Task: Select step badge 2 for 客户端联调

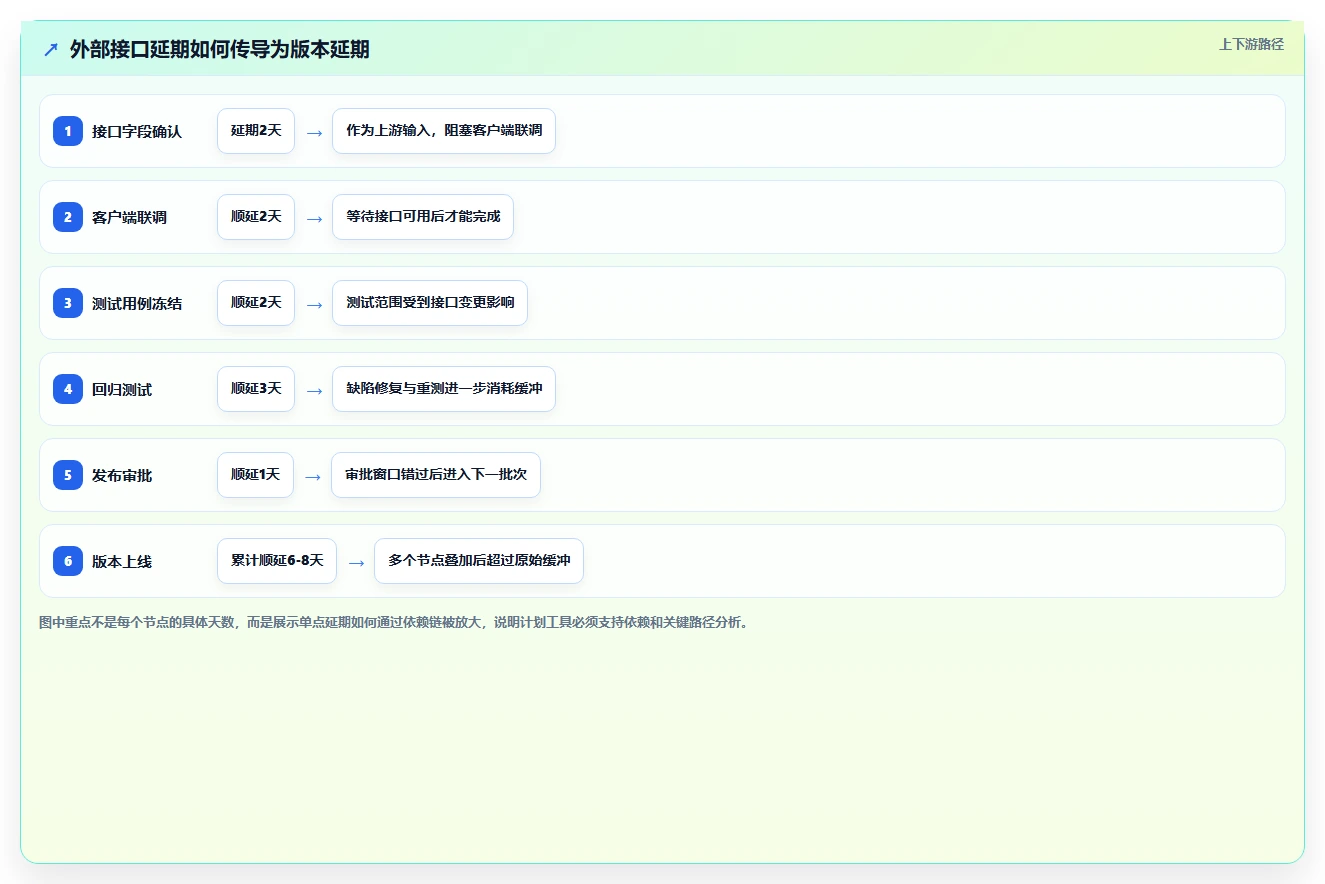Action: 68,217
